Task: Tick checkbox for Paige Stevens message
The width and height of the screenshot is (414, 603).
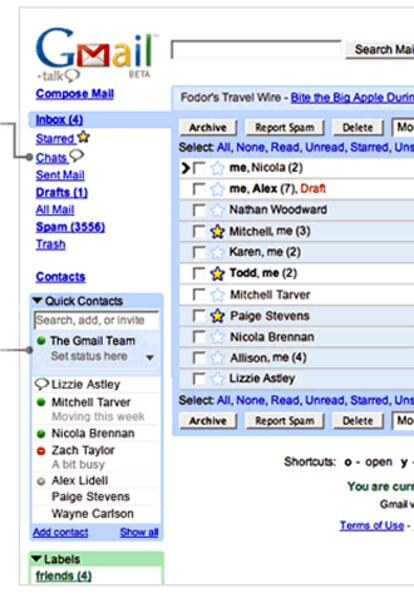Action: [199, 316]
